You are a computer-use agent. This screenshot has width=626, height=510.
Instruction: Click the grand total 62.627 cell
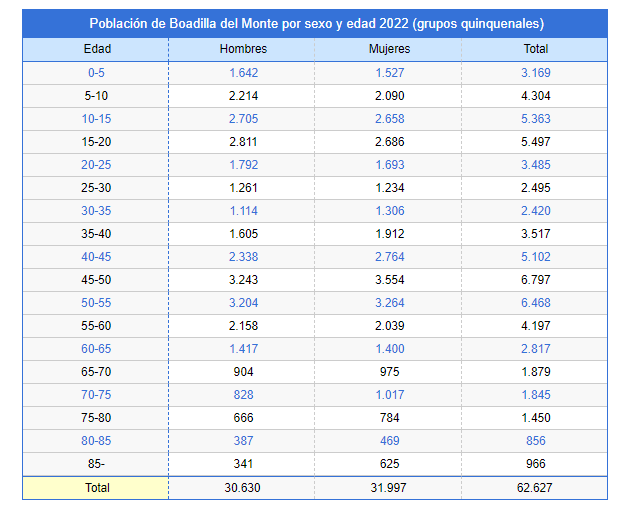tap(536, 488)
